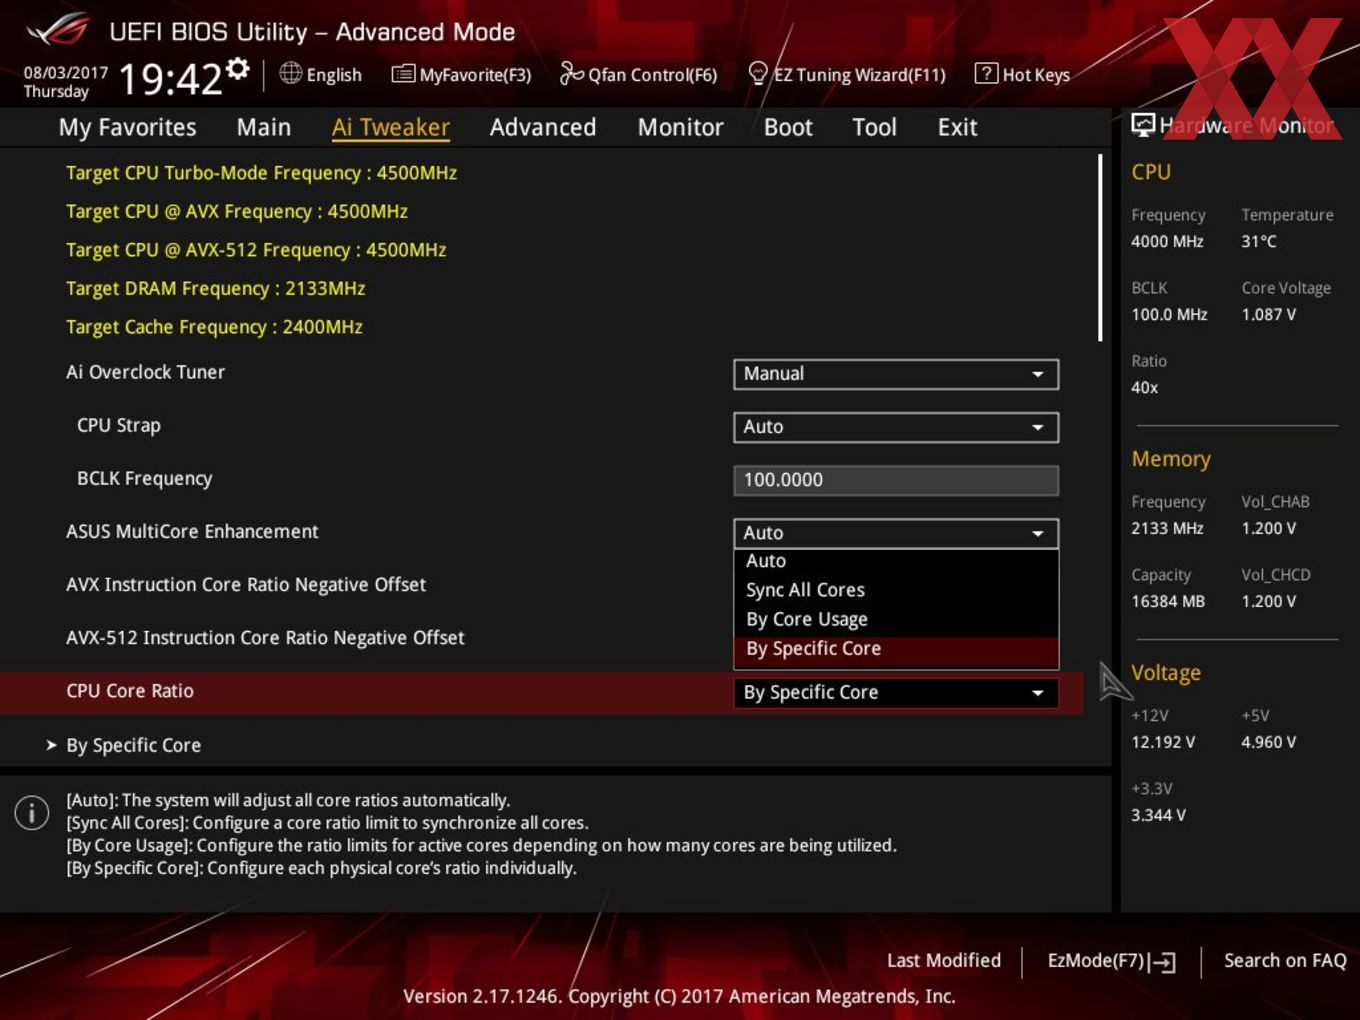Switch to the Boot tab
Screen dimensions: 1360x1020
click(788, 127)
